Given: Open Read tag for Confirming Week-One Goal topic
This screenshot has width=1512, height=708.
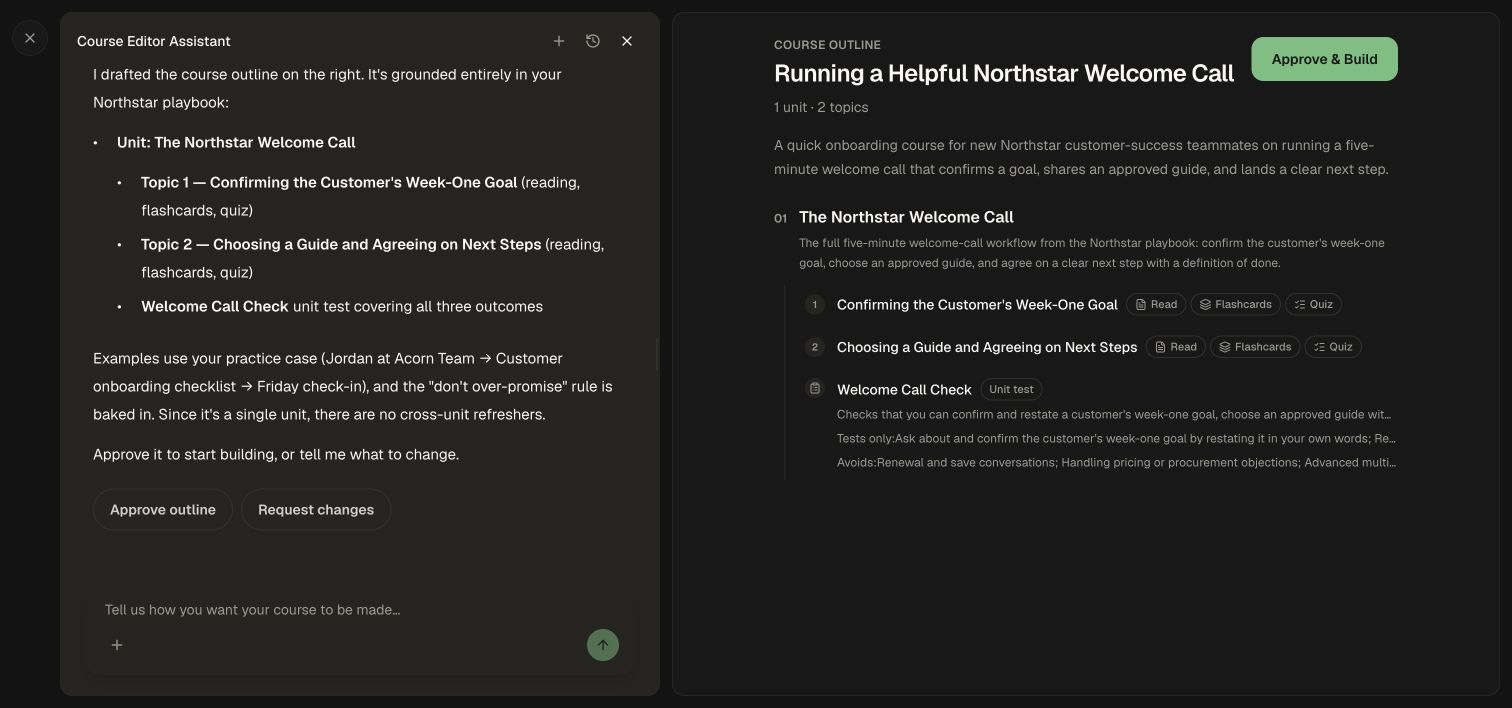Looking at the screenshot, I should [1156, 305].
